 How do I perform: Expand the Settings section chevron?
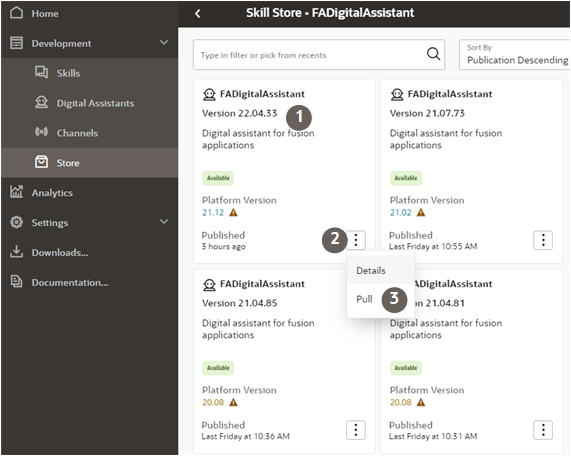point(164,222)
